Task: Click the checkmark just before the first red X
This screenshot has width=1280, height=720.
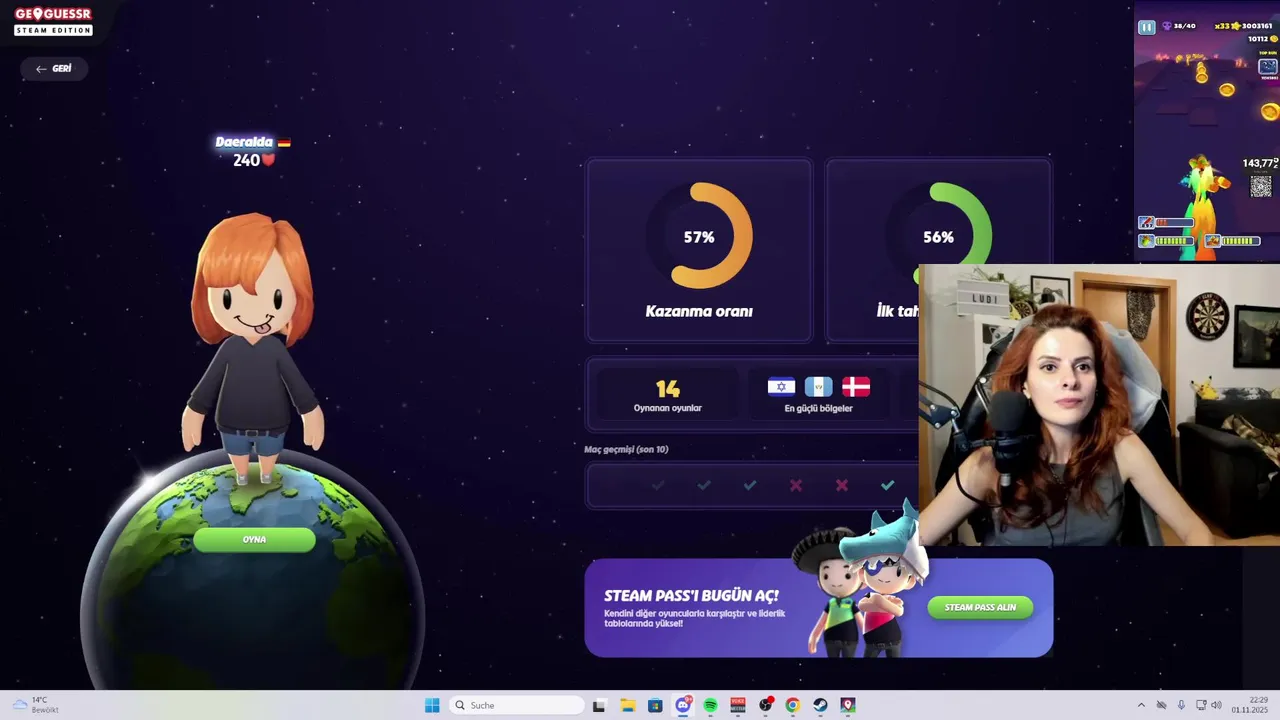Action: coord(750,485)
